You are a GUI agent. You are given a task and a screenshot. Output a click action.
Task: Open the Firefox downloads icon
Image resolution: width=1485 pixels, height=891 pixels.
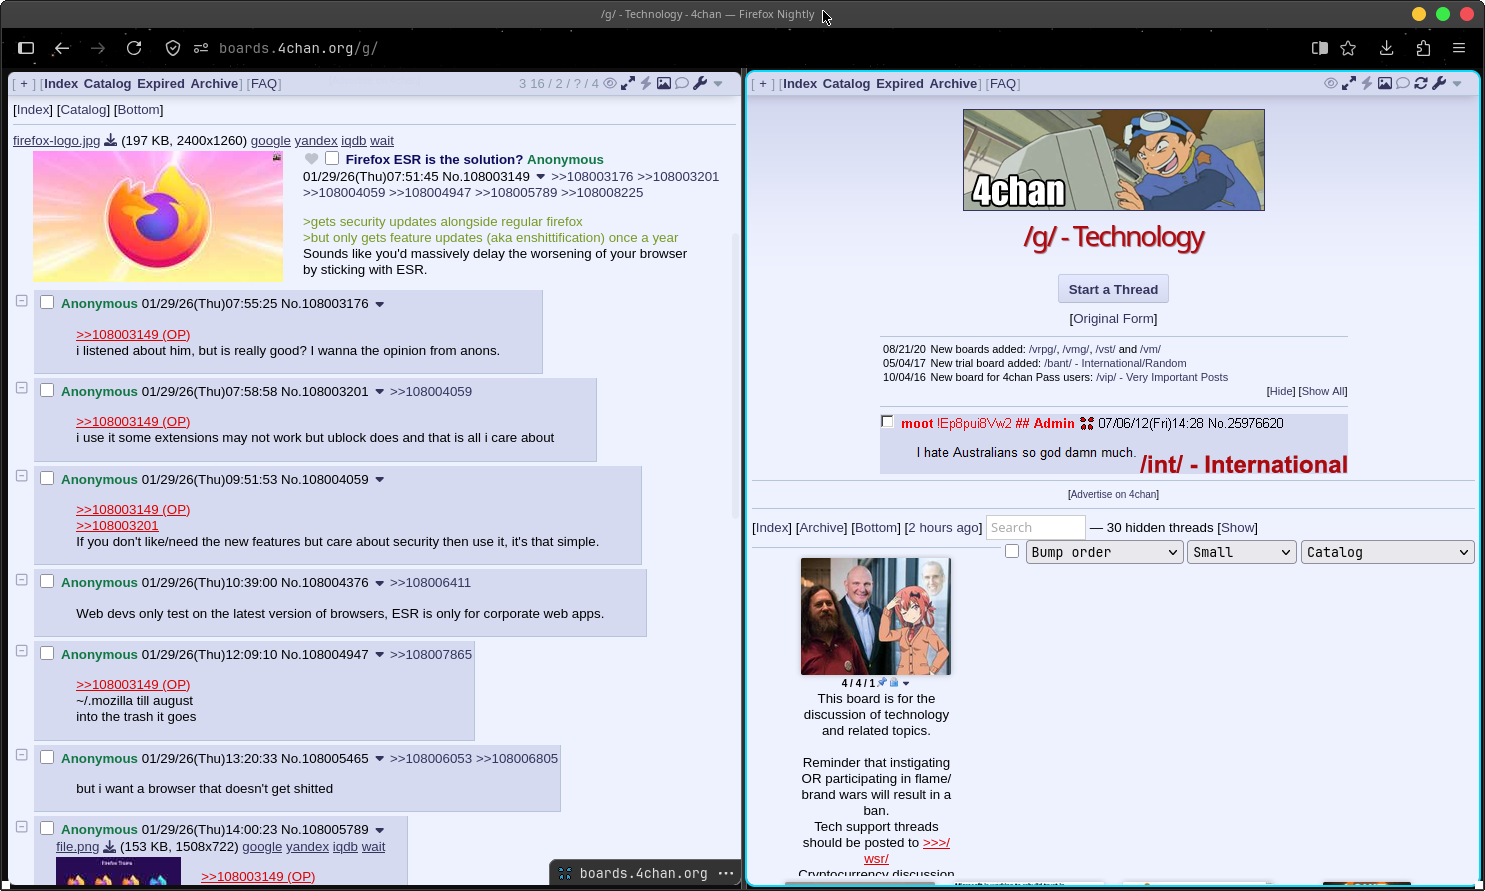point(1386,48)
